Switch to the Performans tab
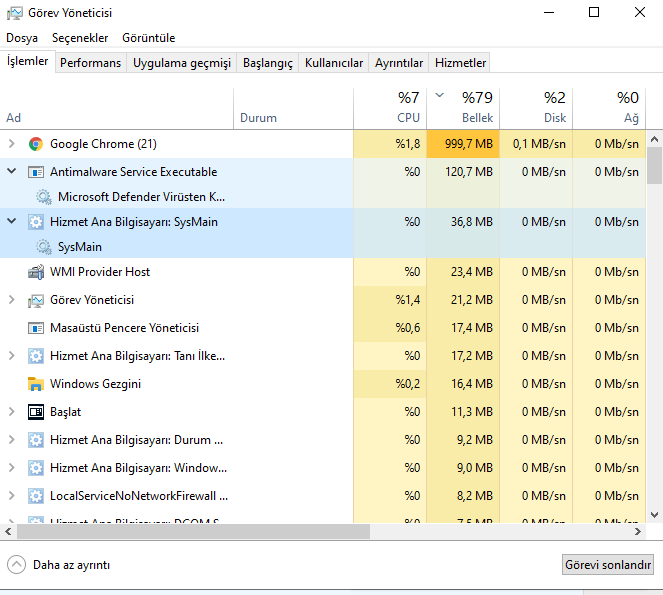This screenshot has height=595, width=663. tap(90, 63)
